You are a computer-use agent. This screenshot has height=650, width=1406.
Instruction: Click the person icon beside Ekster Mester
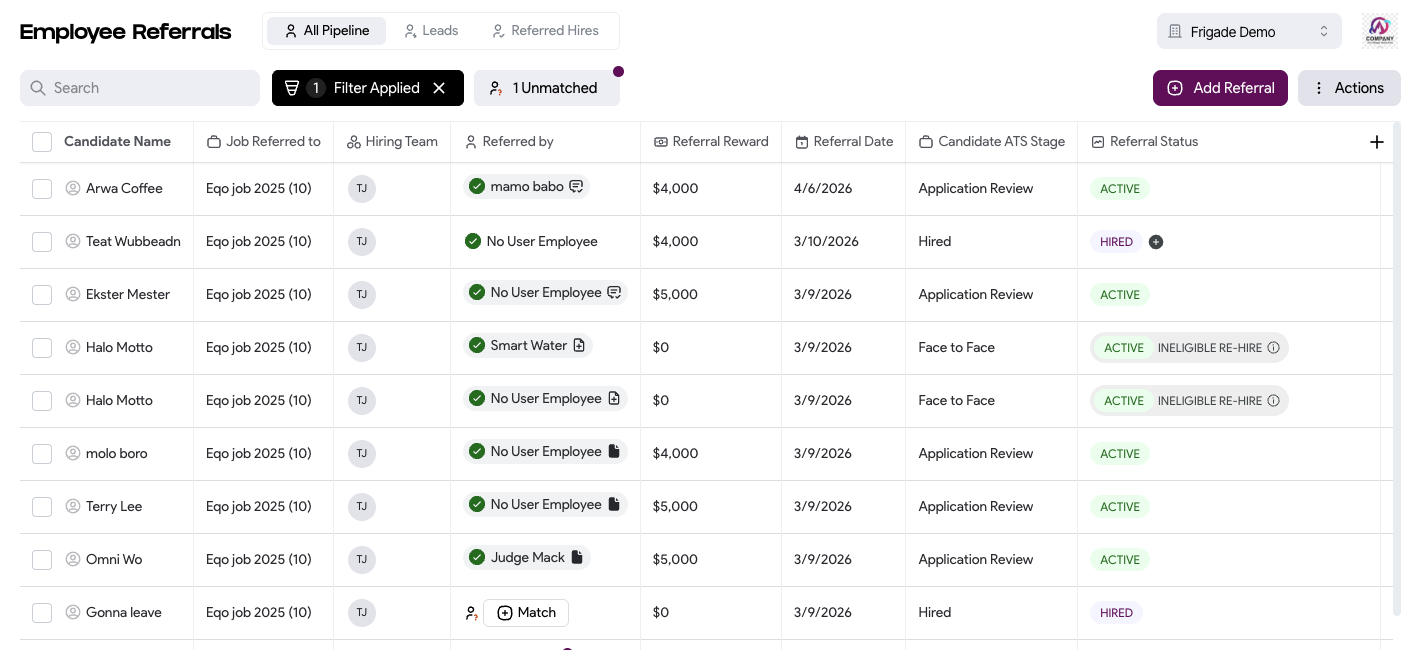73,294
